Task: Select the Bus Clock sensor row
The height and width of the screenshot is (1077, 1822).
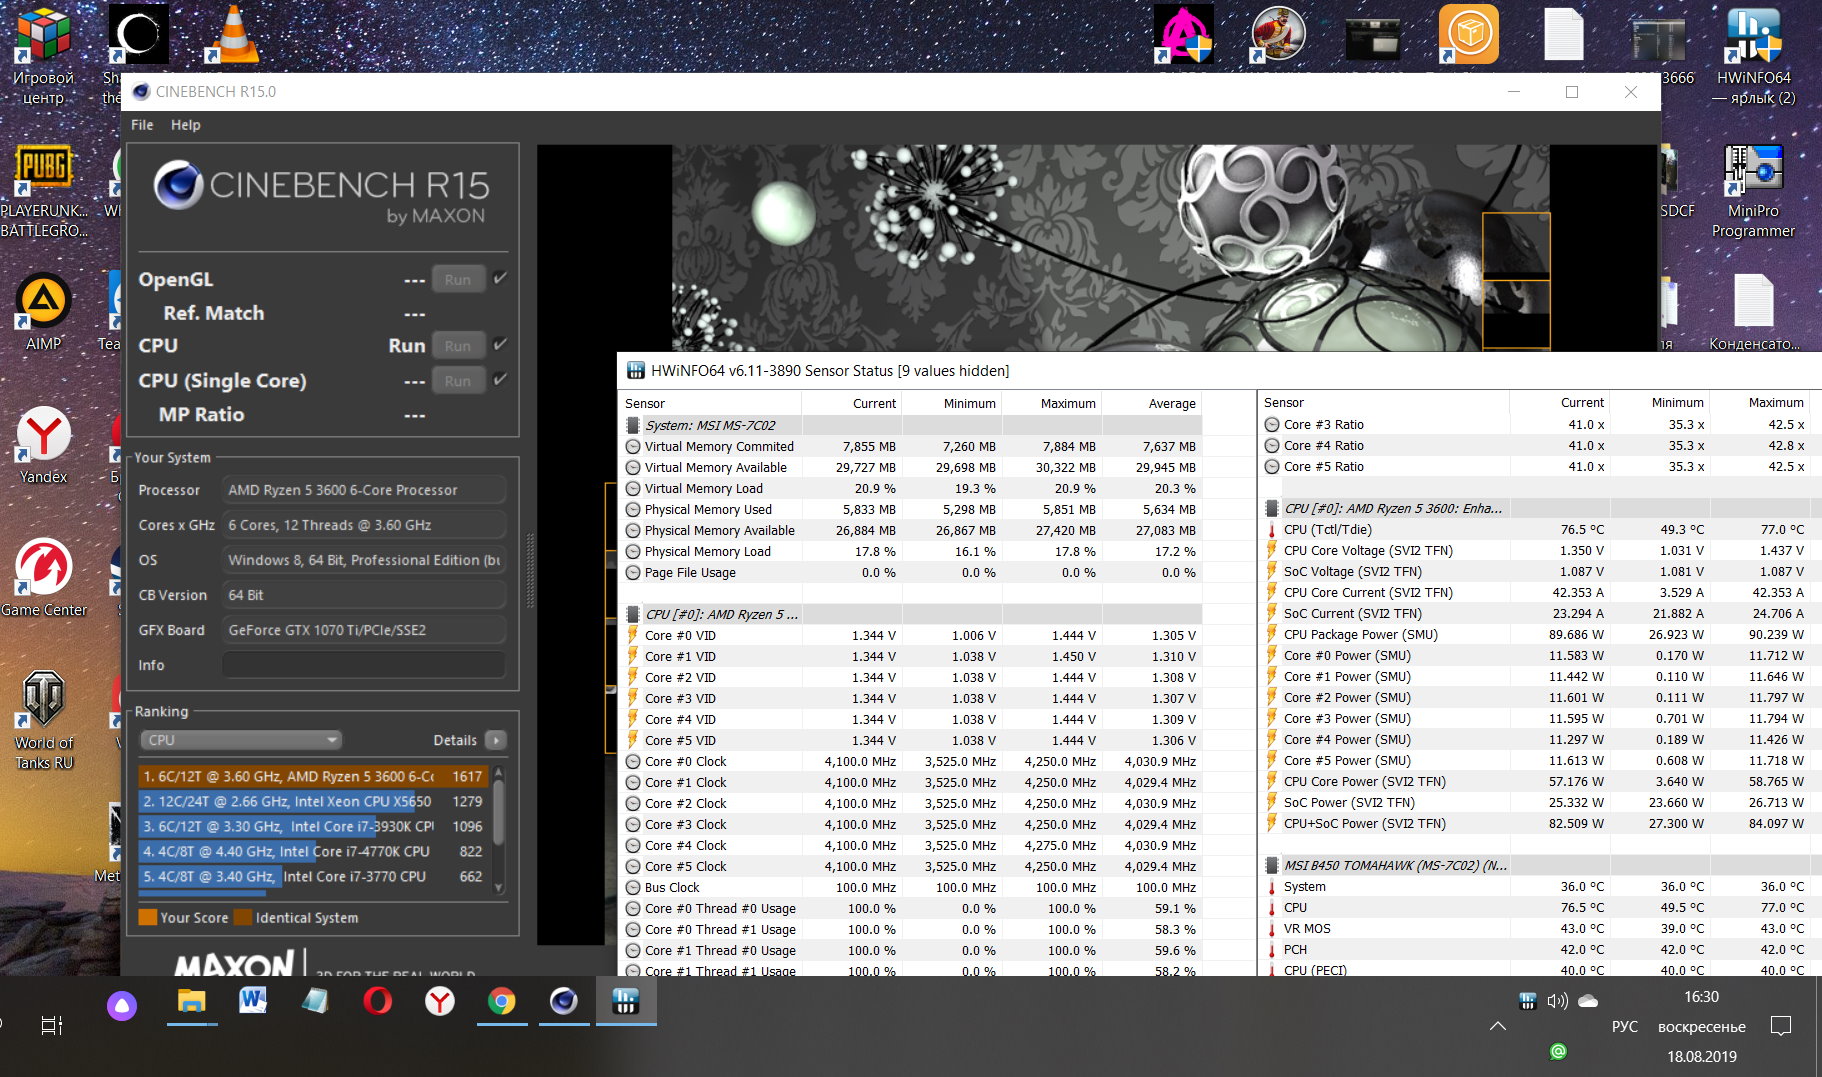Action: 911,887
